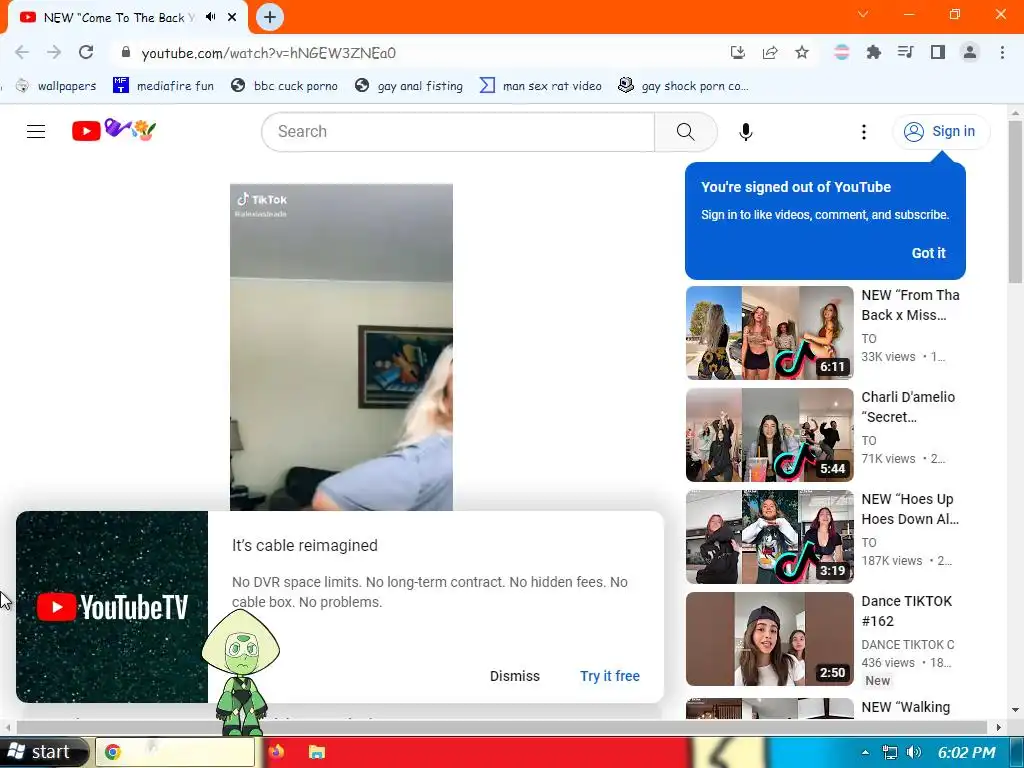Click the striped extension icon in toolbar
Image resolution: width=1024 pixels, height=768 pixels.
(842, 52)
